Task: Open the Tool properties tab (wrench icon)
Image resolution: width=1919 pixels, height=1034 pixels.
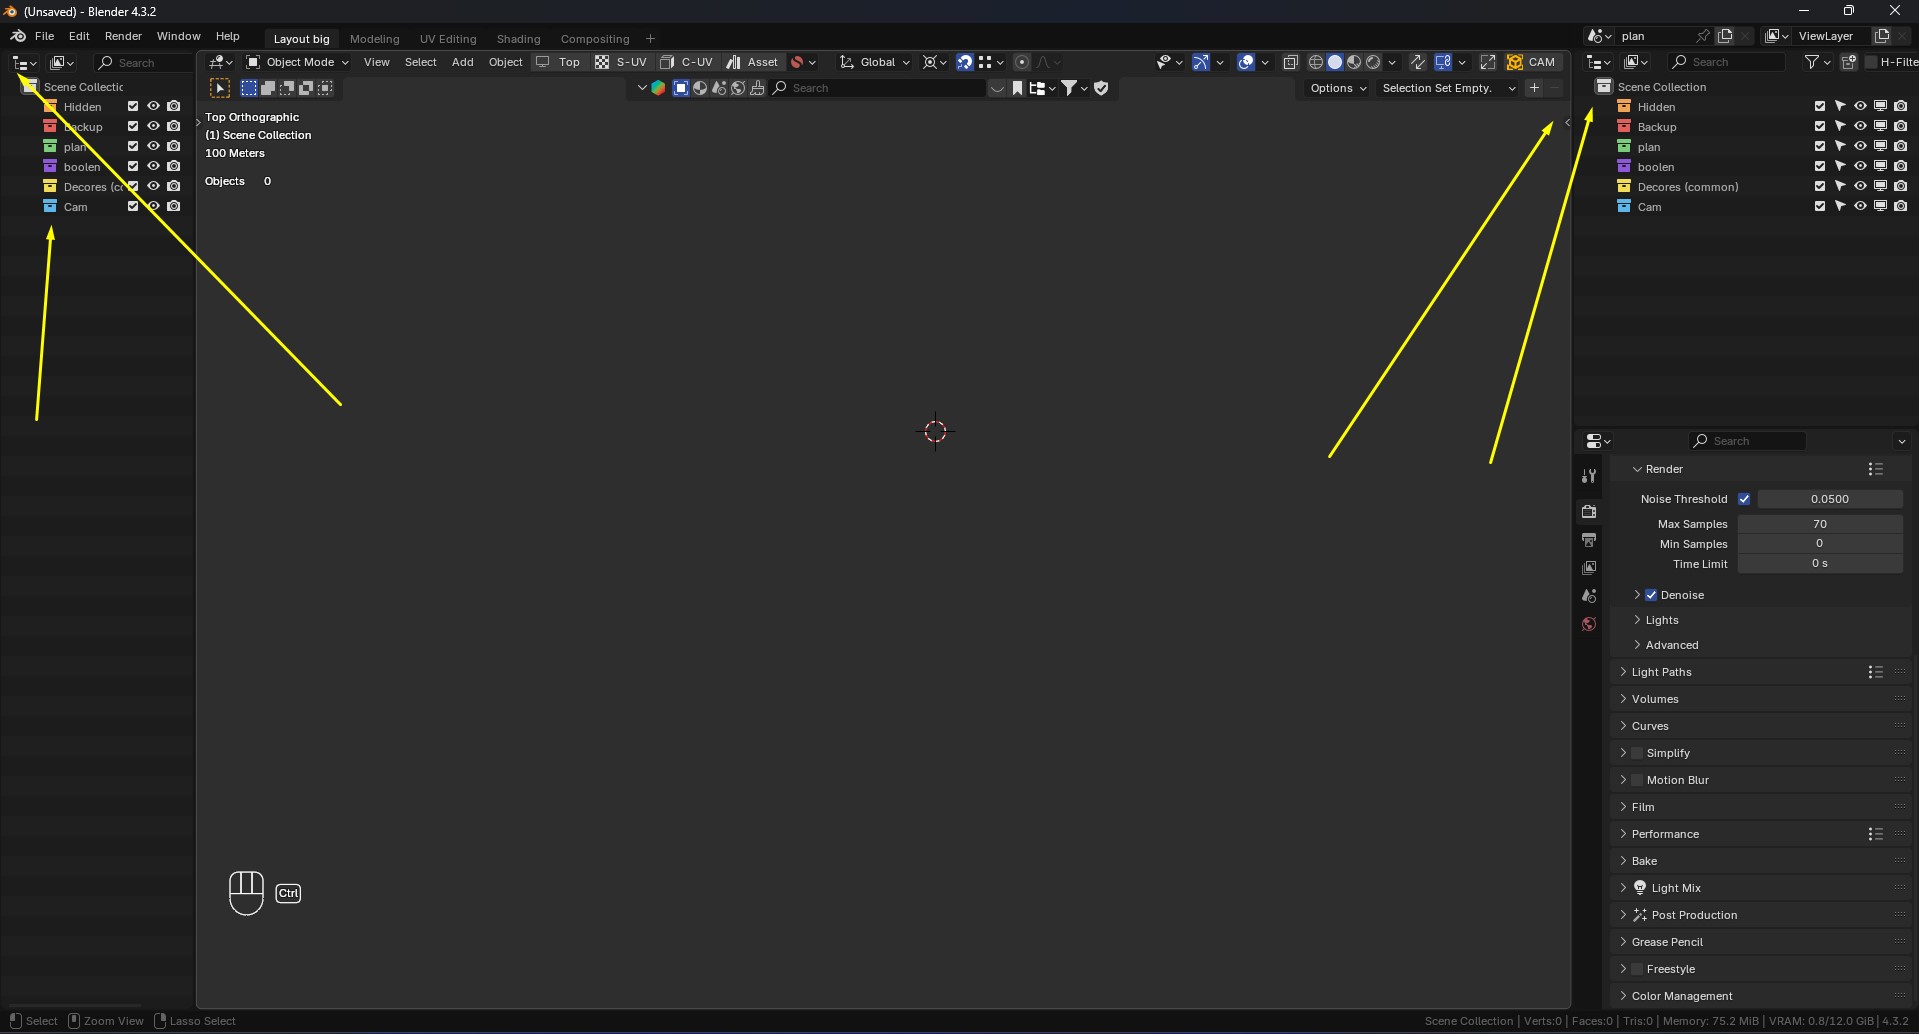Action: [1589, 476]
